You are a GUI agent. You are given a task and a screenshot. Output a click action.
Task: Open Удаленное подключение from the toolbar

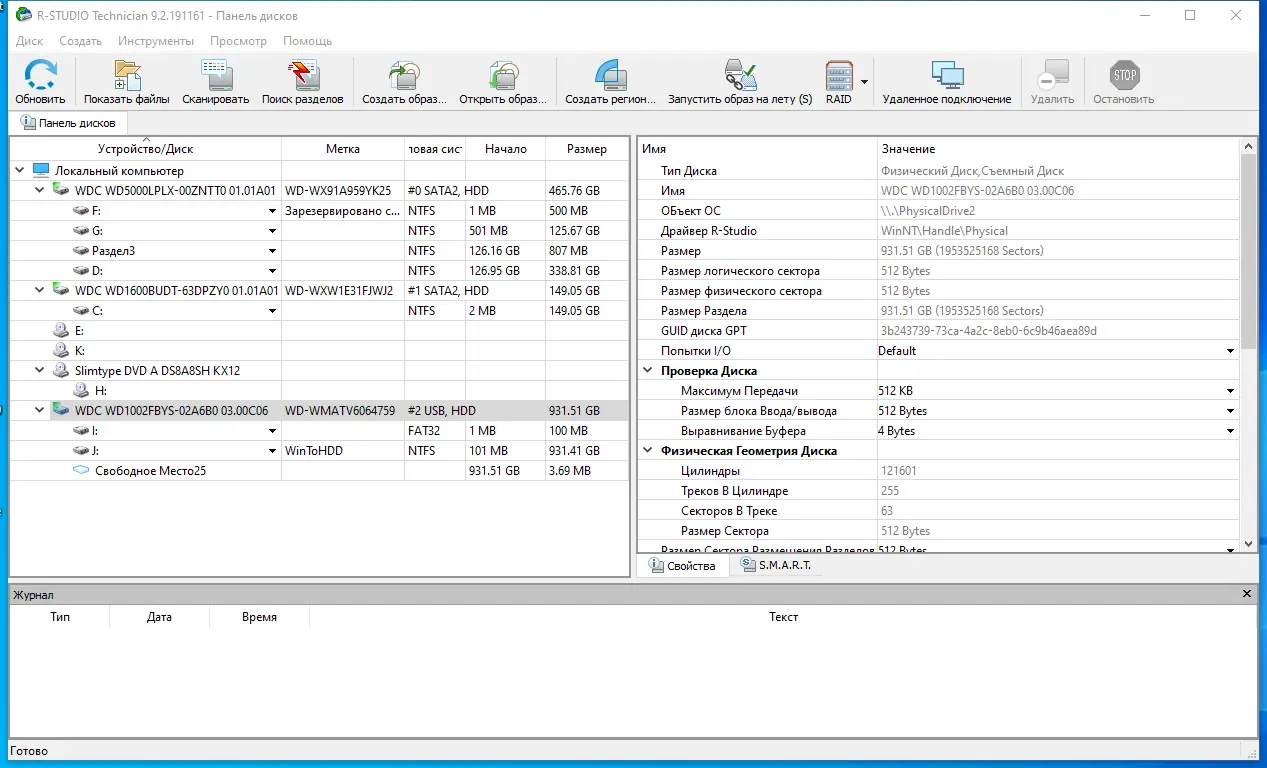click(x=946, y=80)
